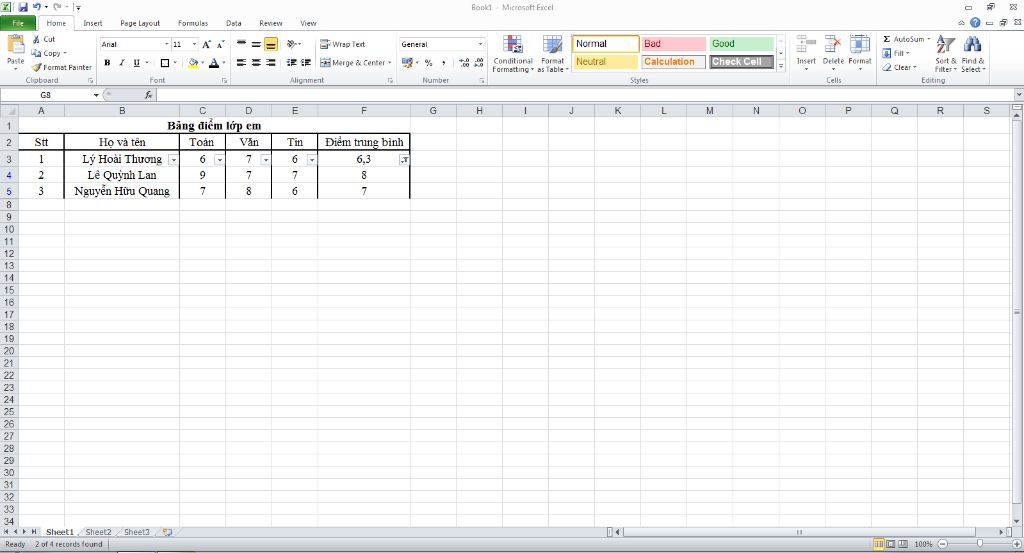This screenshot has width=1024, height=553.
Task: Click the Orientation text-angle icon
Action: pos(291,44)
